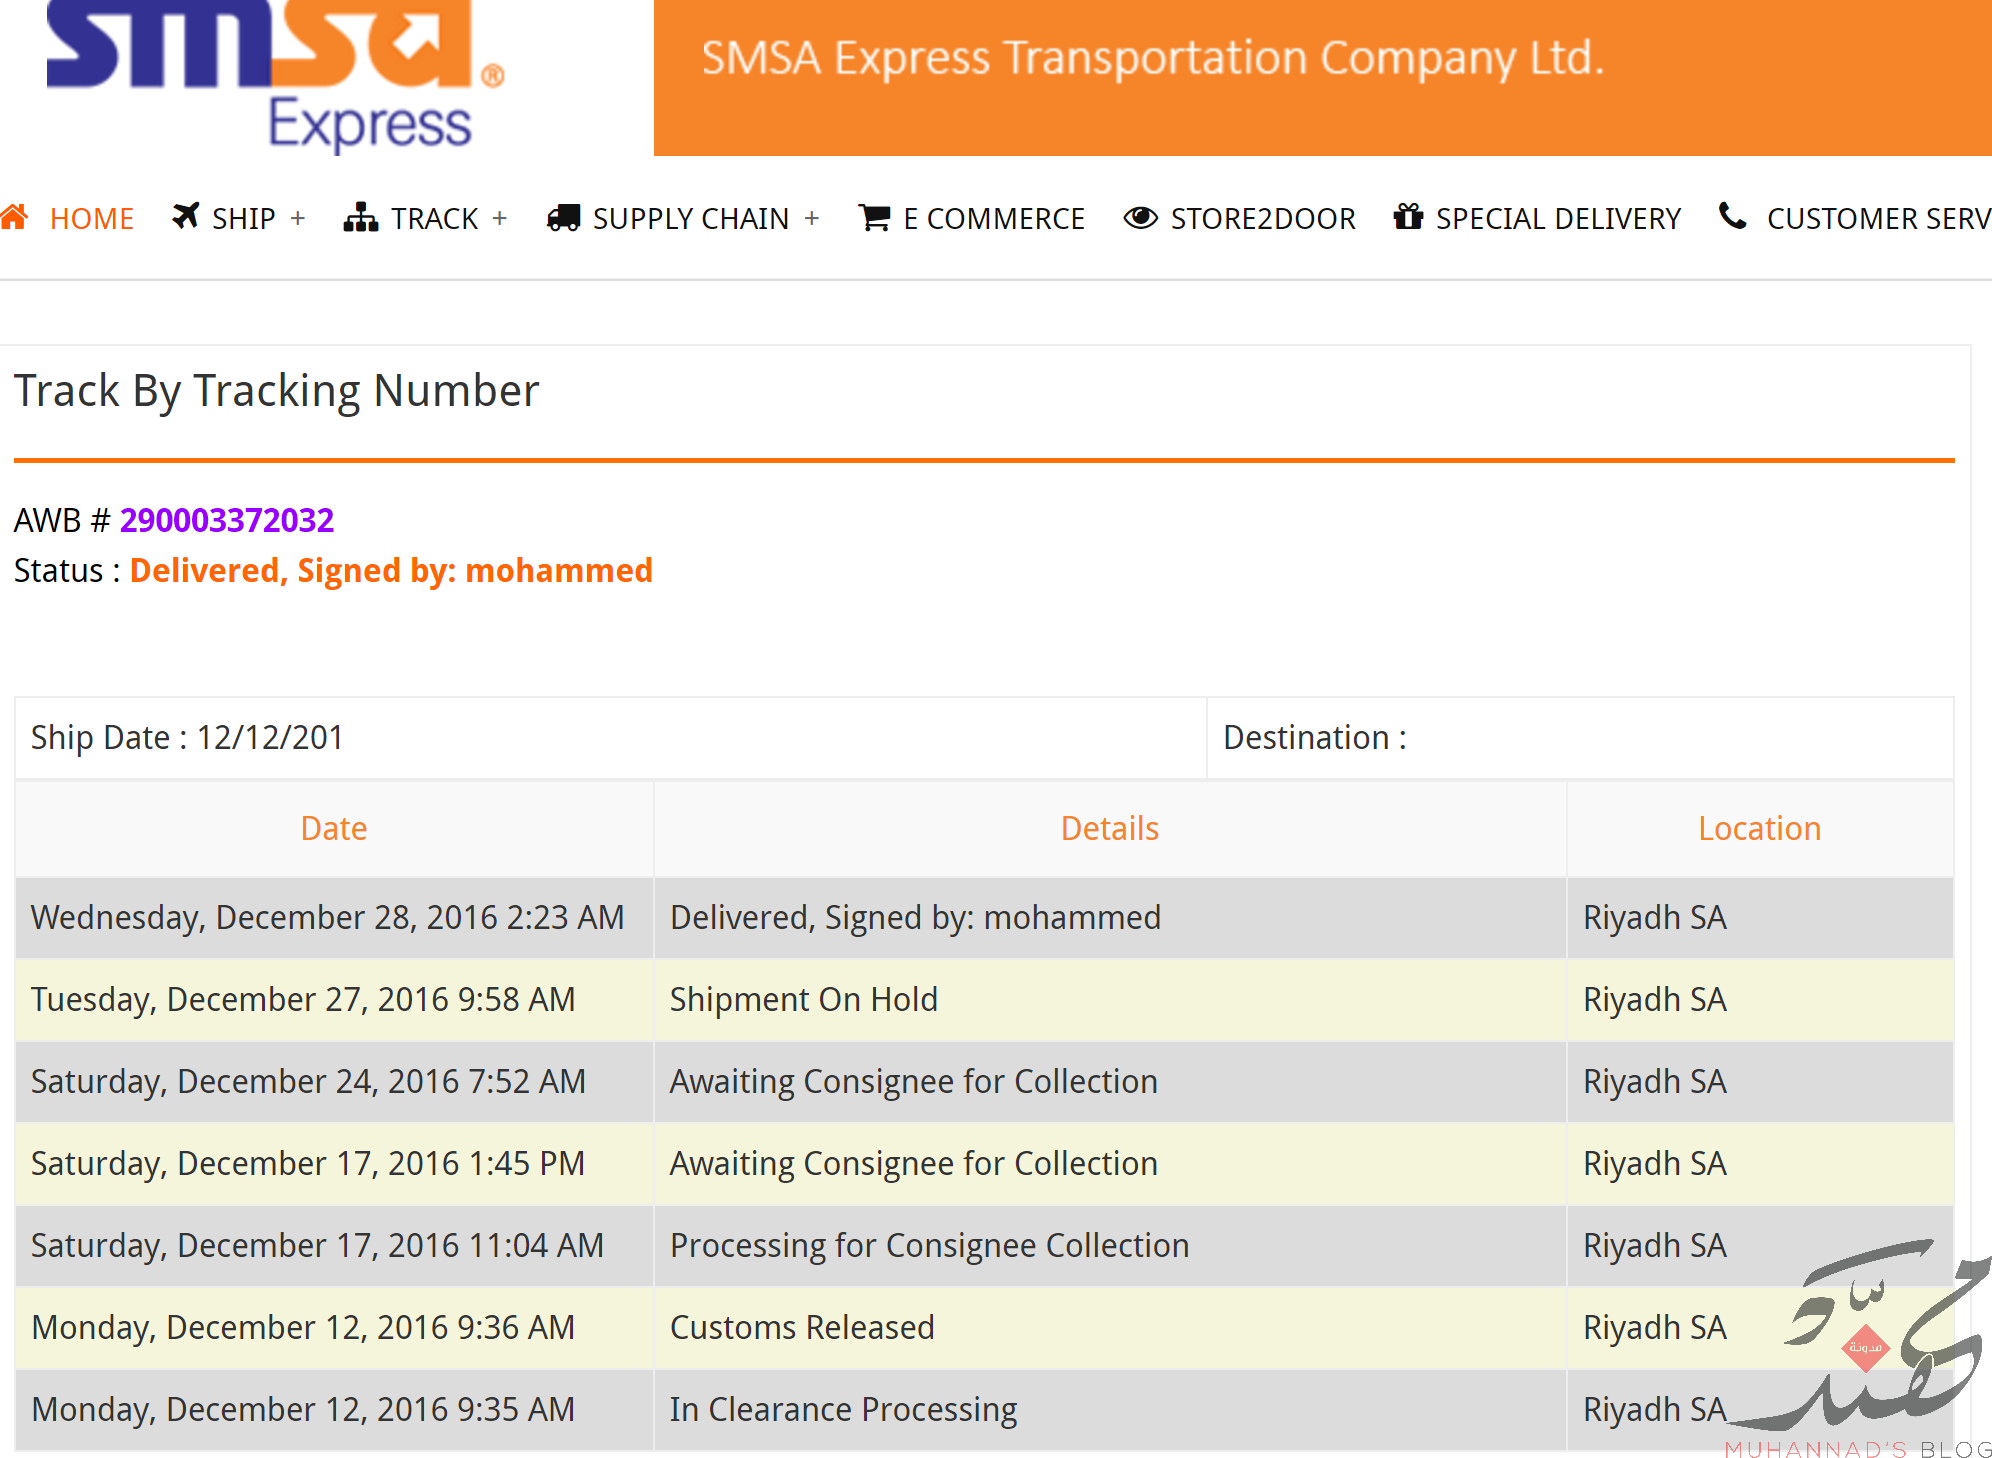The width and height of the screenshot is (1992, 1458).
Task: Select the Monday, December 12, 2016 9:36 AM cell
Action: (334, 1328)
